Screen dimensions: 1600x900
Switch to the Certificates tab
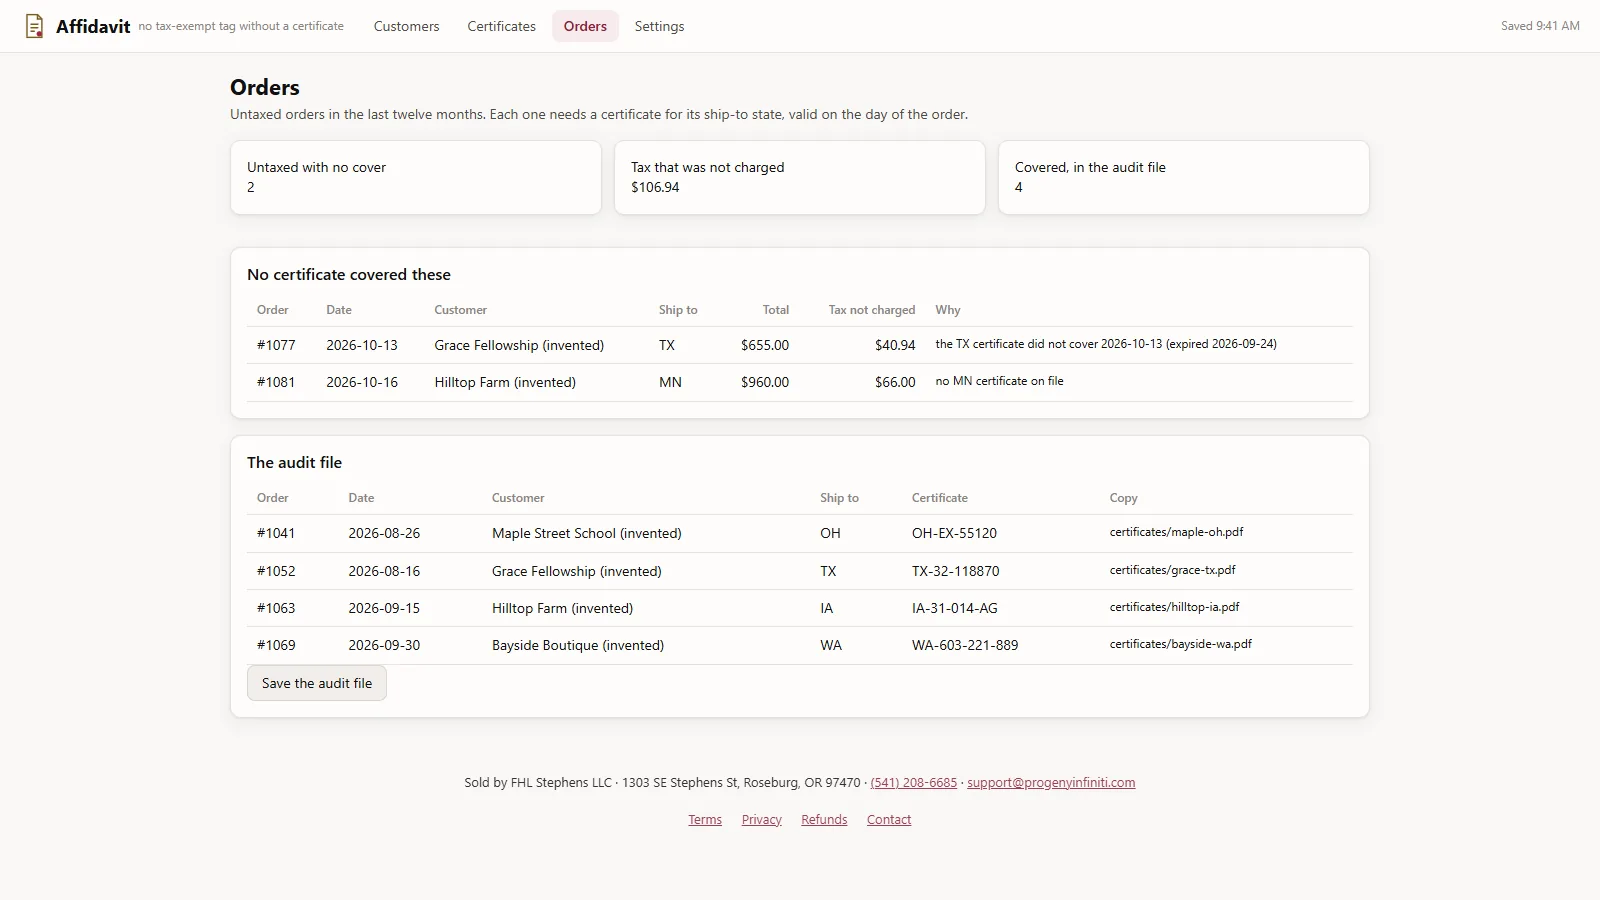click(501, 26)
